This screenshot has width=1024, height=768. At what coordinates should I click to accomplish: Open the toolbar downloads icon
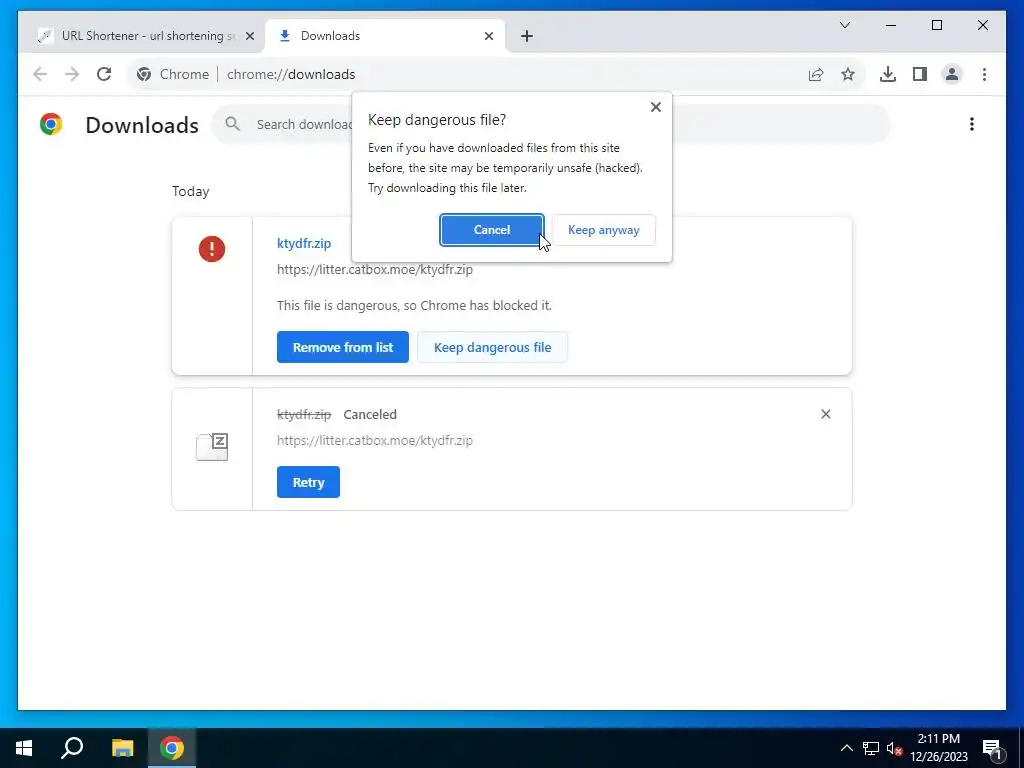tap(888, 74)
